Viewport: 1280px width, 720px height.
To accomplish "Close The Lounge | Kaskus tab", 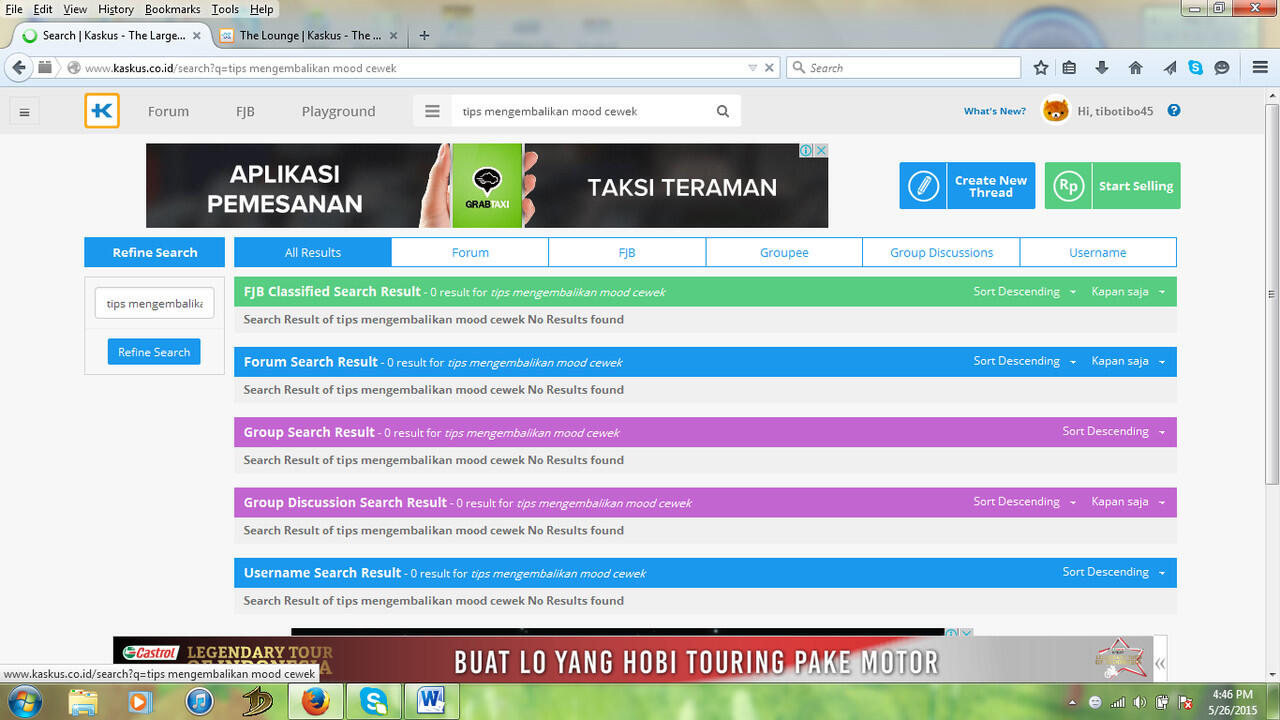I will click(x=393, y=35).
